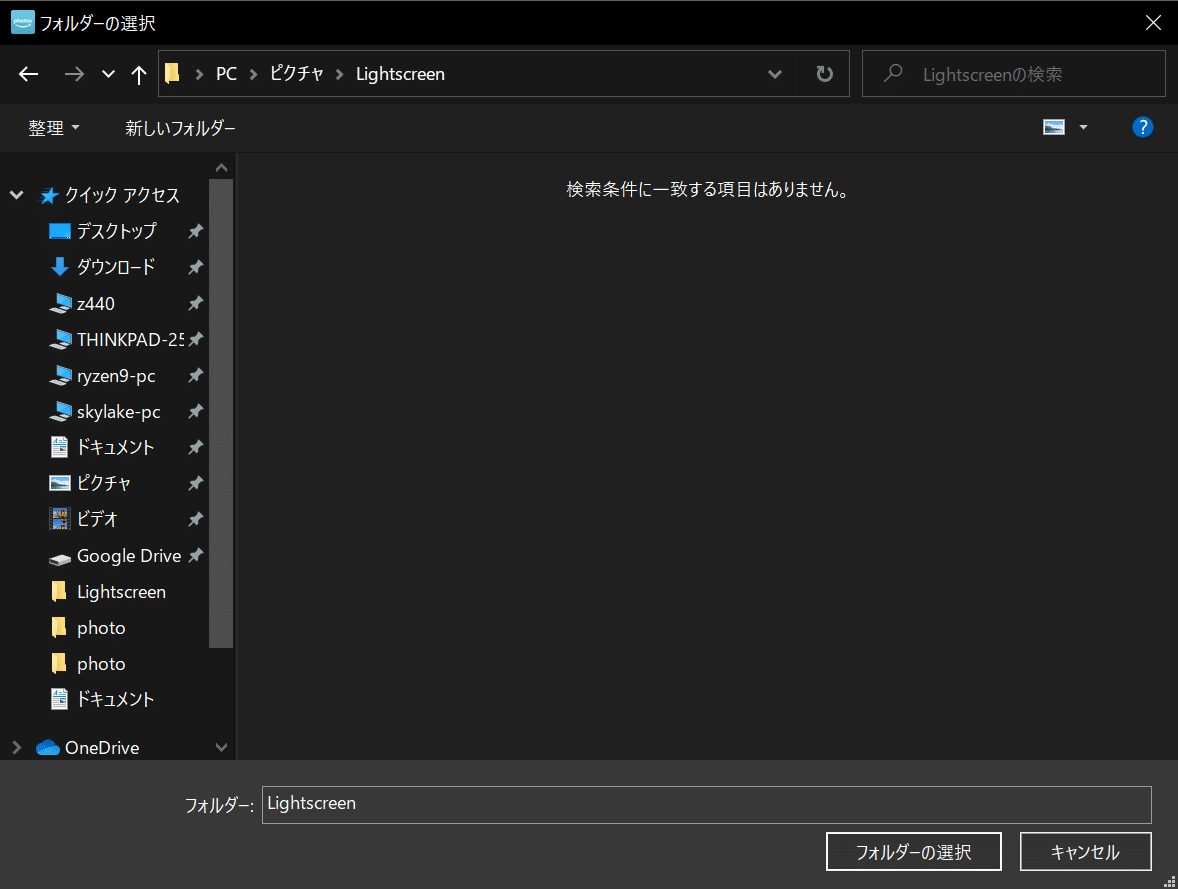
Task: Open デスクトップ in quick access
Action: [x=116, y=231]
